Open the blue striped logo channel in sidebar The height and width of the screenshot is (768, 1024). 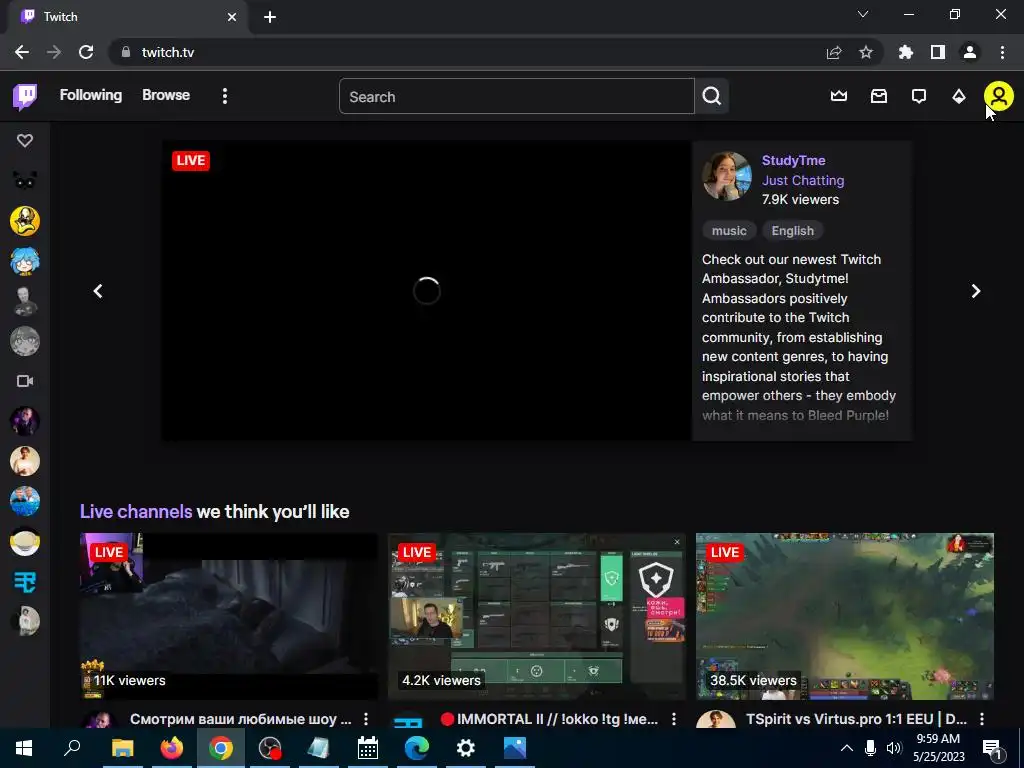click(x=25, y=581)
